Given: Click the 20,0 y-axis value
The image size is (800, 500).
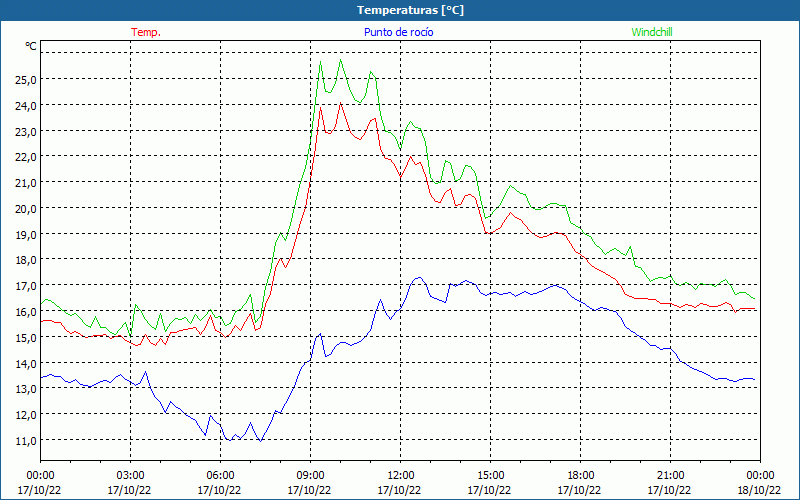Looking at the screenshot, I should 26,209.
